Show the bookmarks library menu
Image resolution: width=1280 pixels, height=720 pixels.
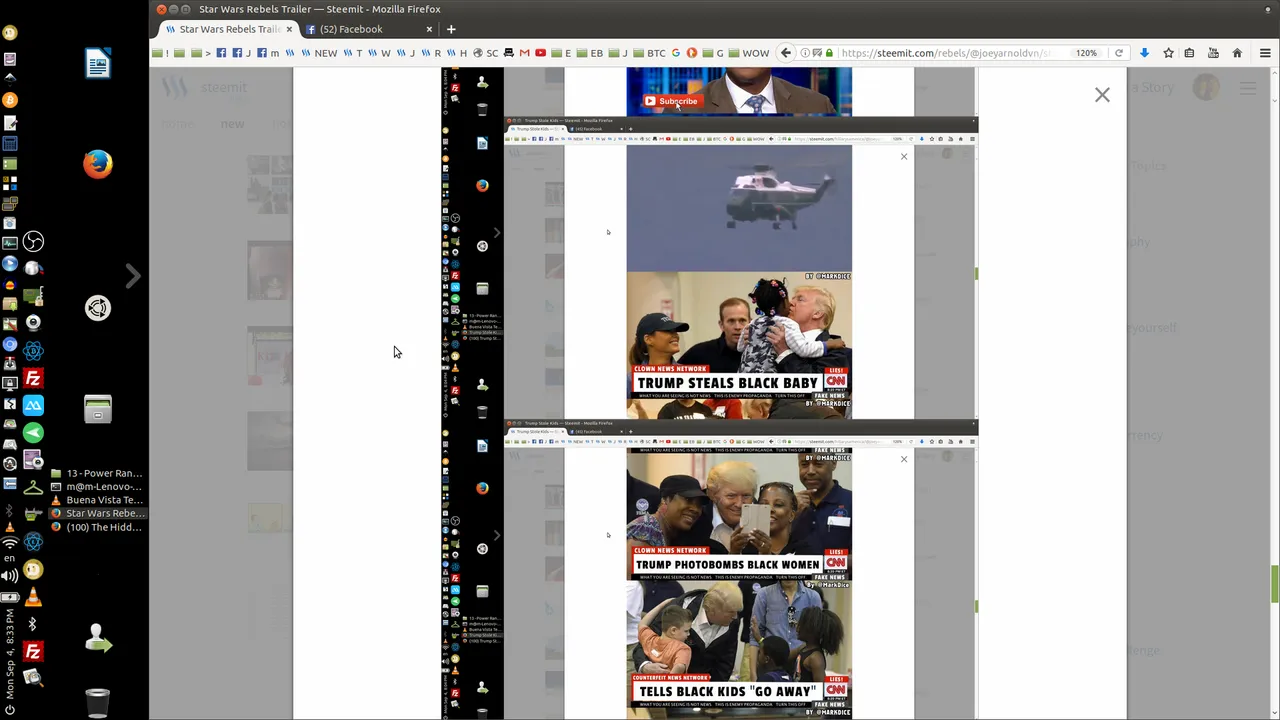pyautogui.click(x=1190, y=53)
